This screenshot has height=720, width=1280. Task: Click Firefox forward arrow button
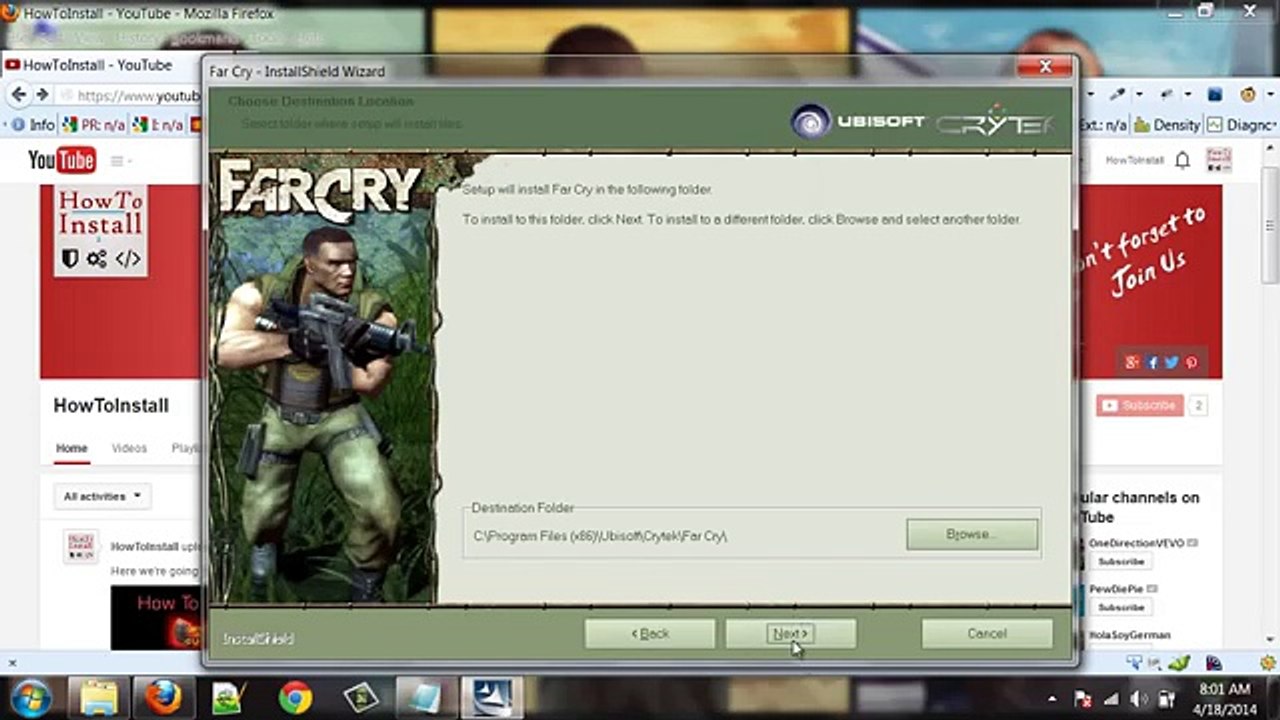click(x=42, y=95)
